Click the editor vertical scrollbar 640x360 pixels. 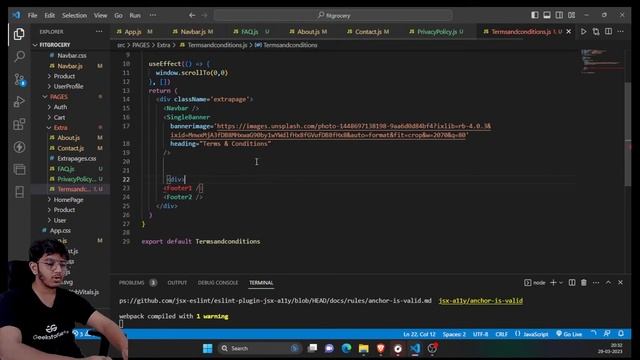click(x=628, y=135)
